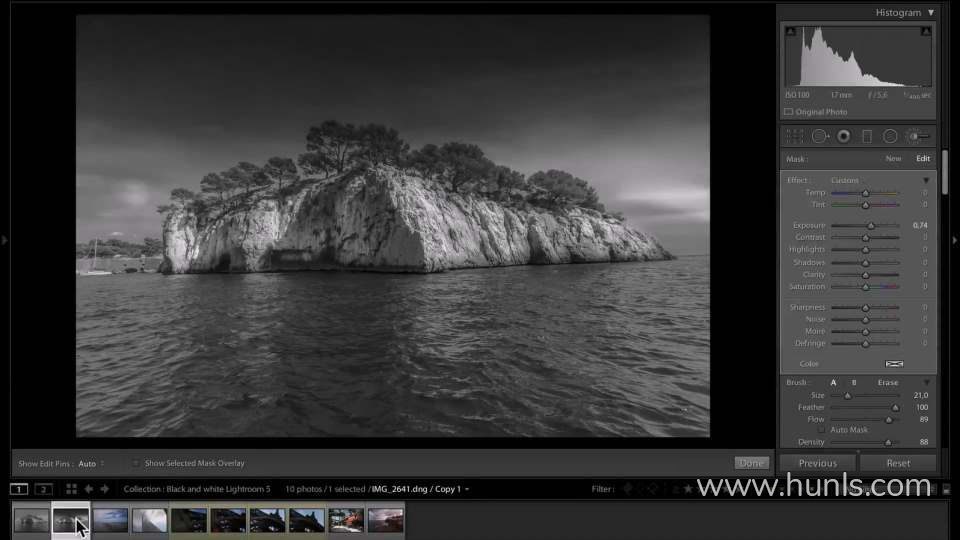
Task: Show the left panel group
Action: [x=4, y=240]
